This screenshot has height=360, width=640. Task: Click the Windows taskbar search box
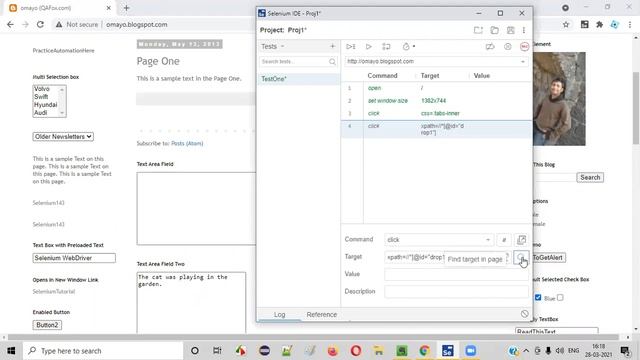point(103,351)
